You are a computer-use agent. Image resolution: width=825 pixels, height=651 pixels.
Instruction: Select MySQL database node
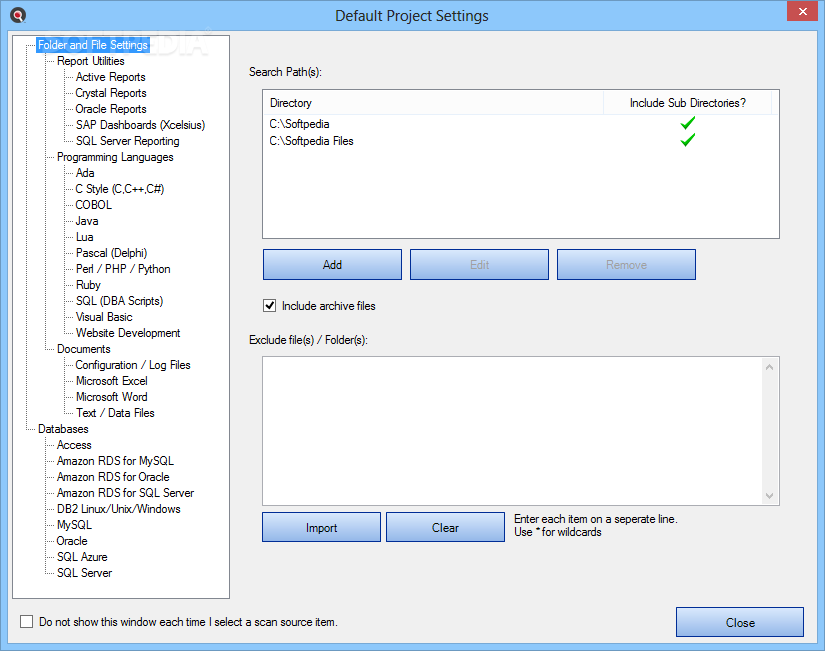(x=74, y=525)
